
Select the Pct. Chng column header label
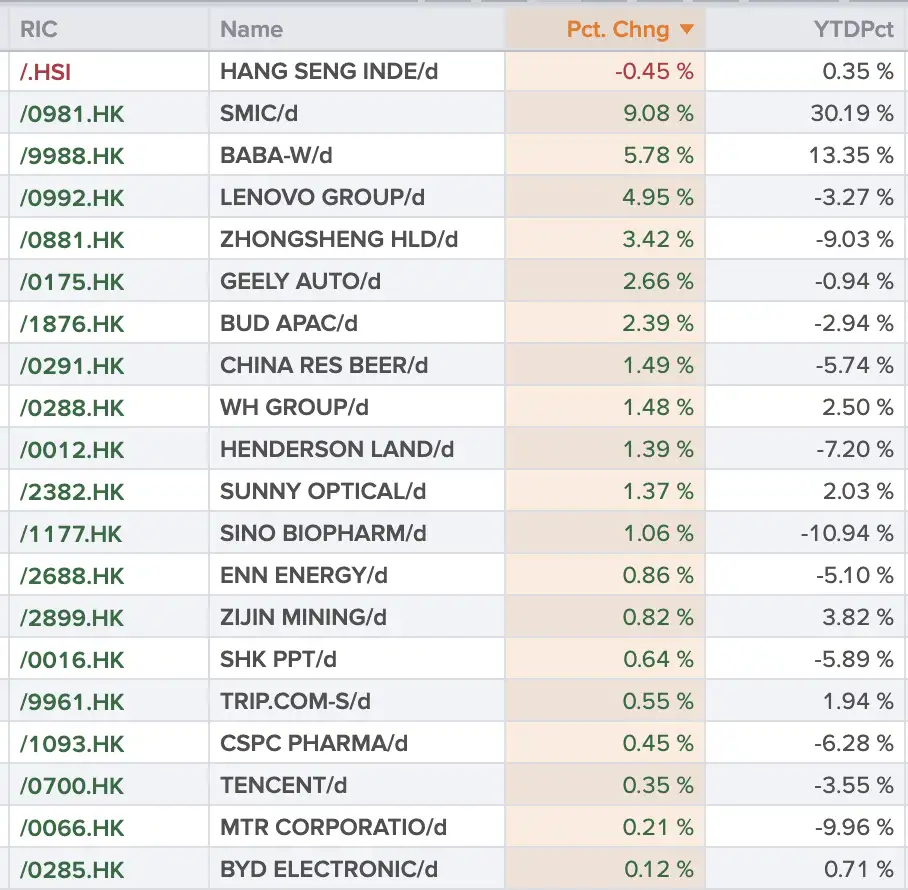tap(617, 30)
